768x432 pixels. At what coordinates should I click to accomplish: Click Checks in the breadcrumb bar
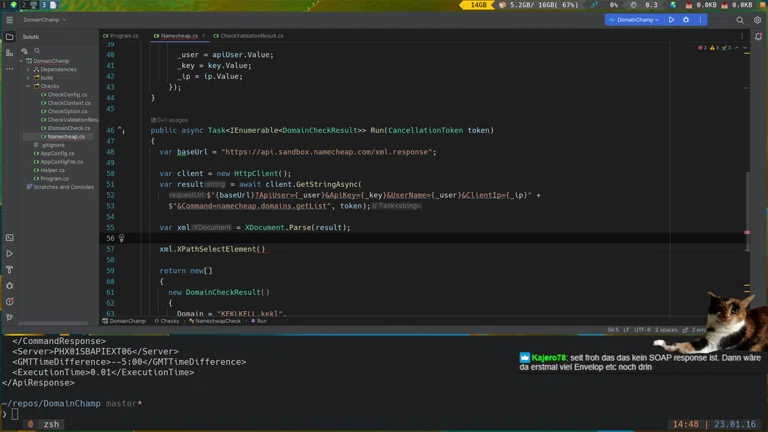click(x=167, y=321)
